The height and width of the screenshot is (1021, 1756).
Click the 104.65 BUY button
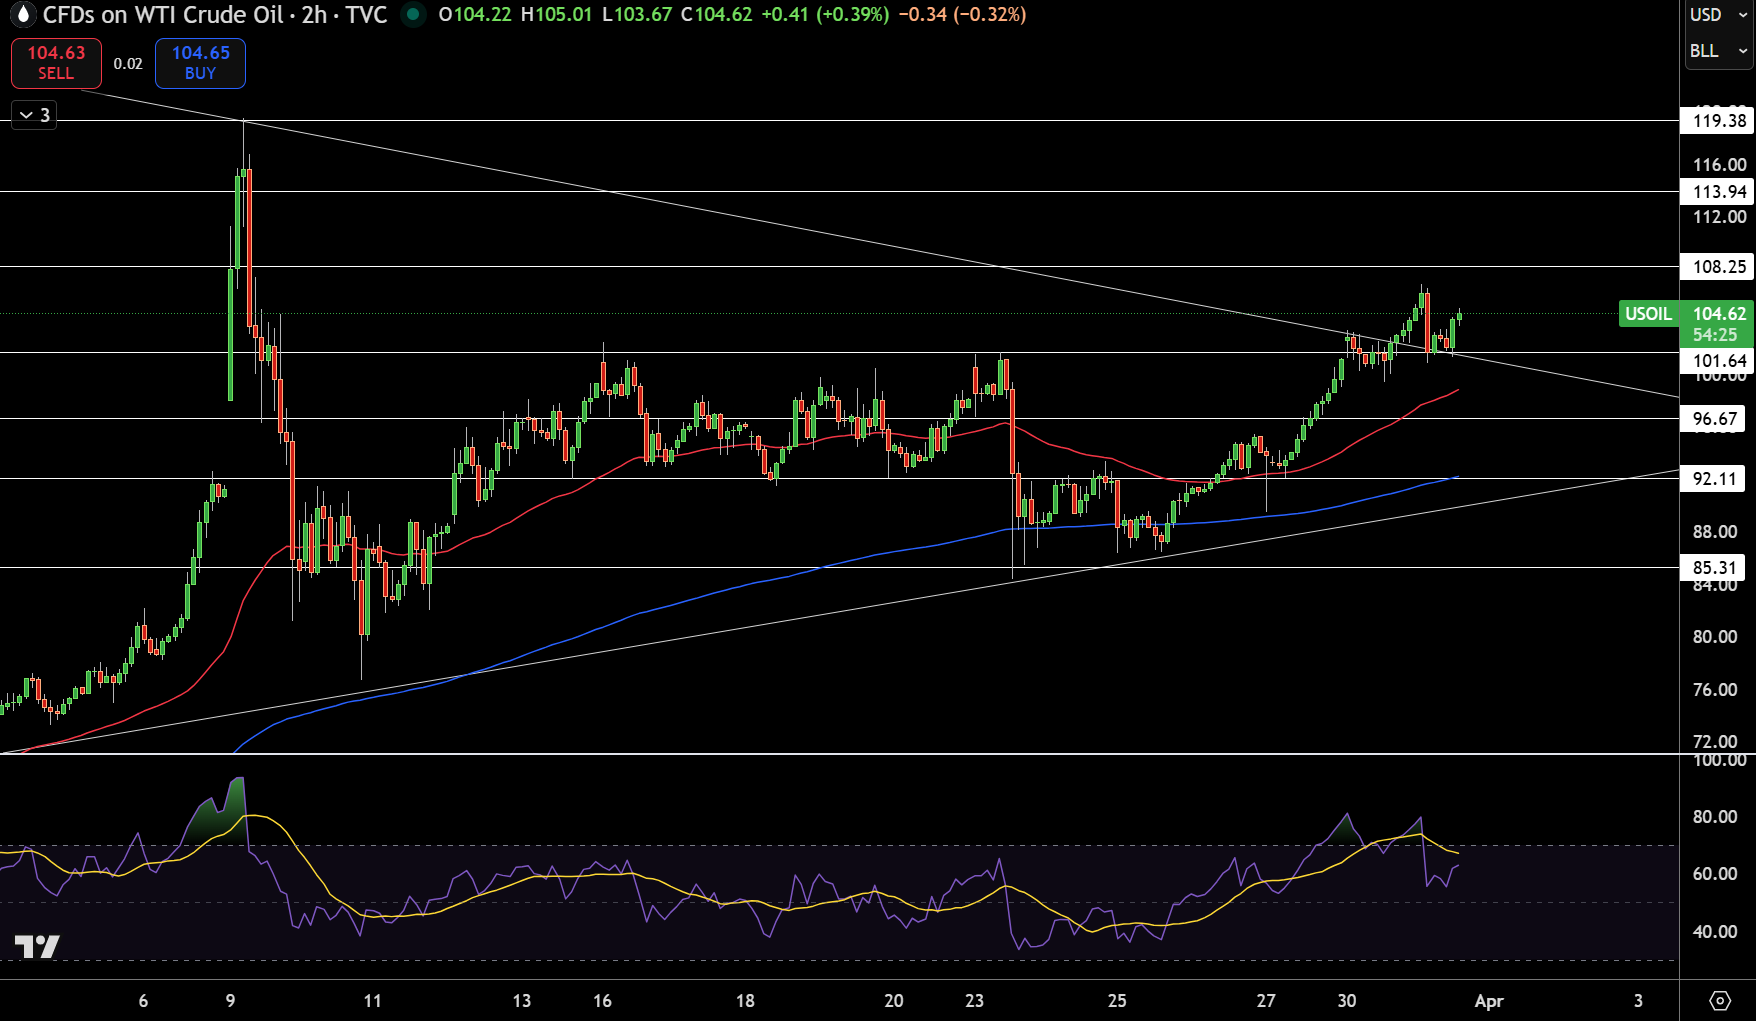point(200,63)
